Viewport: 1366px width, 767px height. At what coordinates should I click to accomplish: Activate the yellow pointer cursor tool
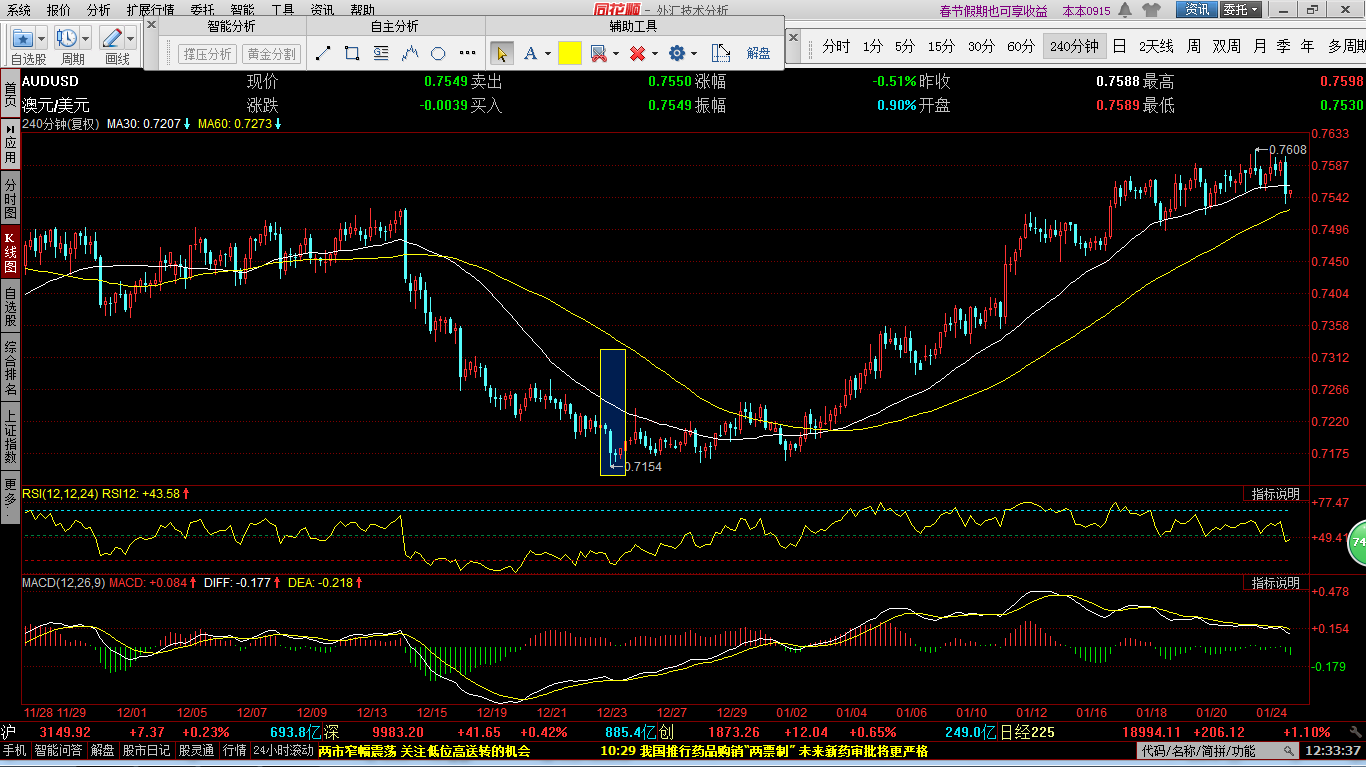tap(502, 53)
